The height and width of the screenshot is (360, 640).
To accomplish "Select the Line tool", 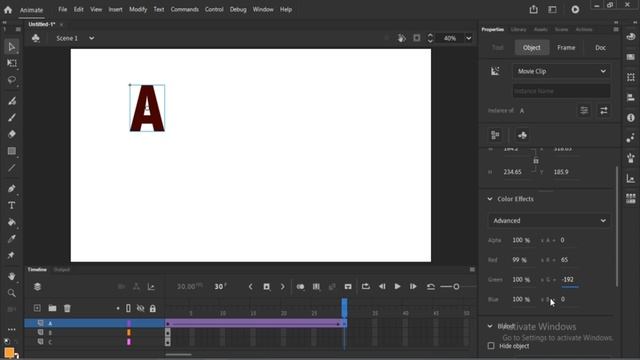I will click(x=11, y=168).
